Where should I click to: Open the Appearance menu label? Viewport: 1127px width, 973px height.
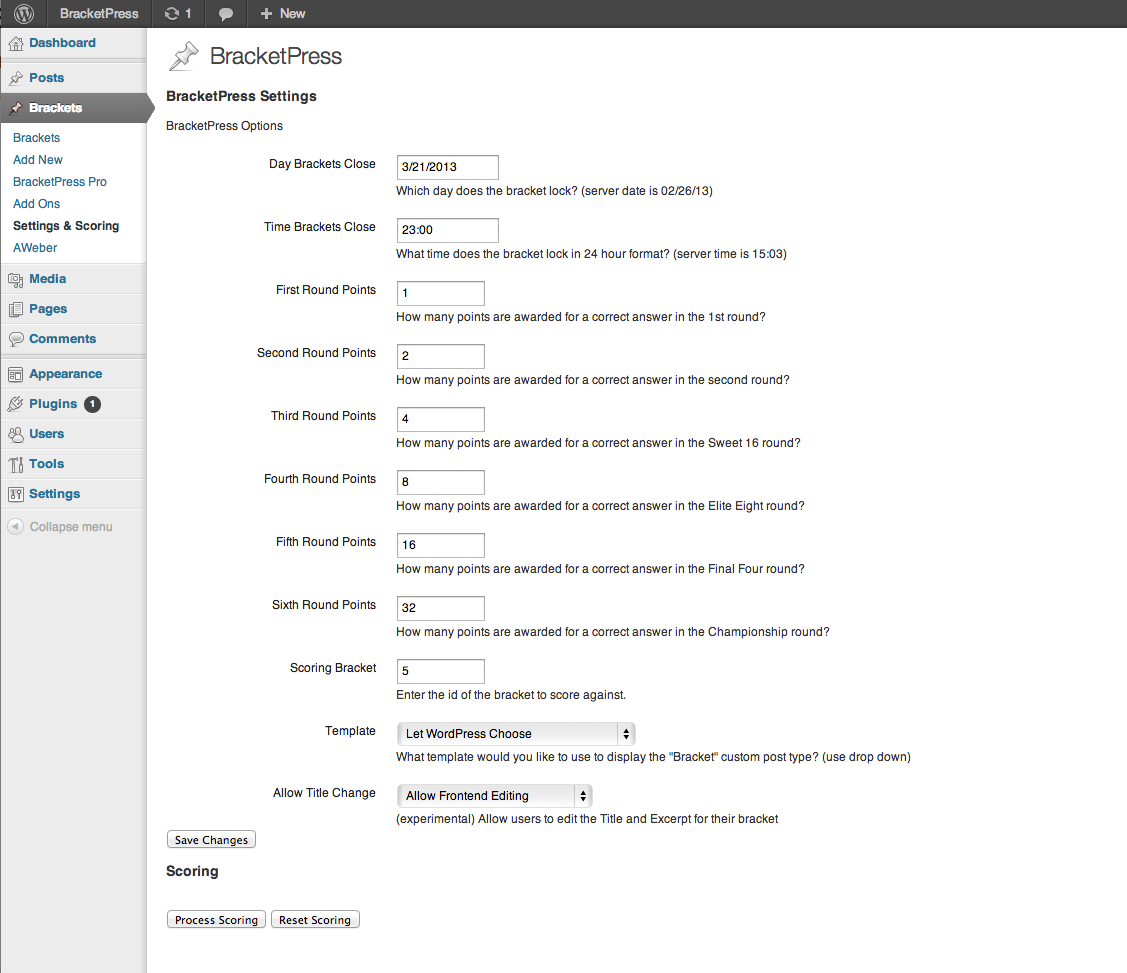point(65,374)
